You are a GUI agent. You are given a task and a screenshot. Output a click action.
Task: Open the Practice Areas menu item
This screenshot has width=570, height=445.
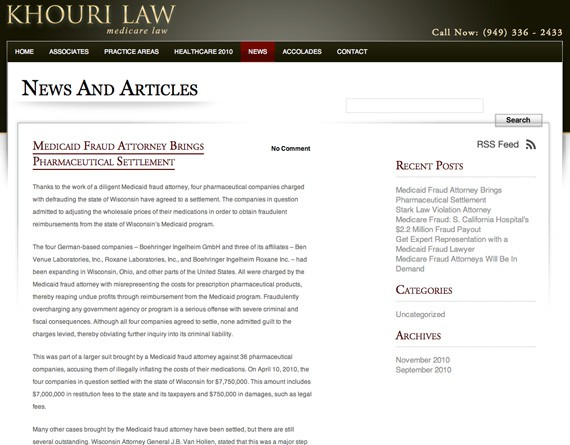click(x=131, y=52)
